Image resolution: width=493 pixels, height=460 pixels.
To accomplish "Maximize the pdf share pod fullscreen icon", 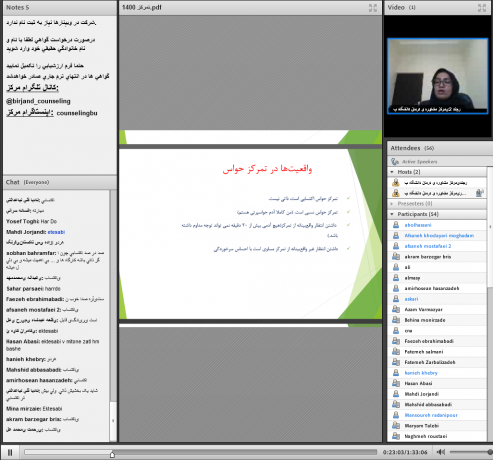I will coord(373,8).
